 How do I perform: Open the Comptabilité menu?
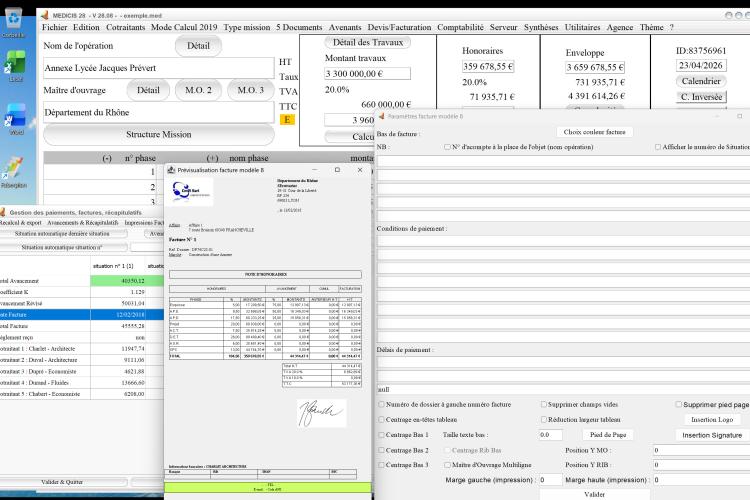(x=460, y=27)
